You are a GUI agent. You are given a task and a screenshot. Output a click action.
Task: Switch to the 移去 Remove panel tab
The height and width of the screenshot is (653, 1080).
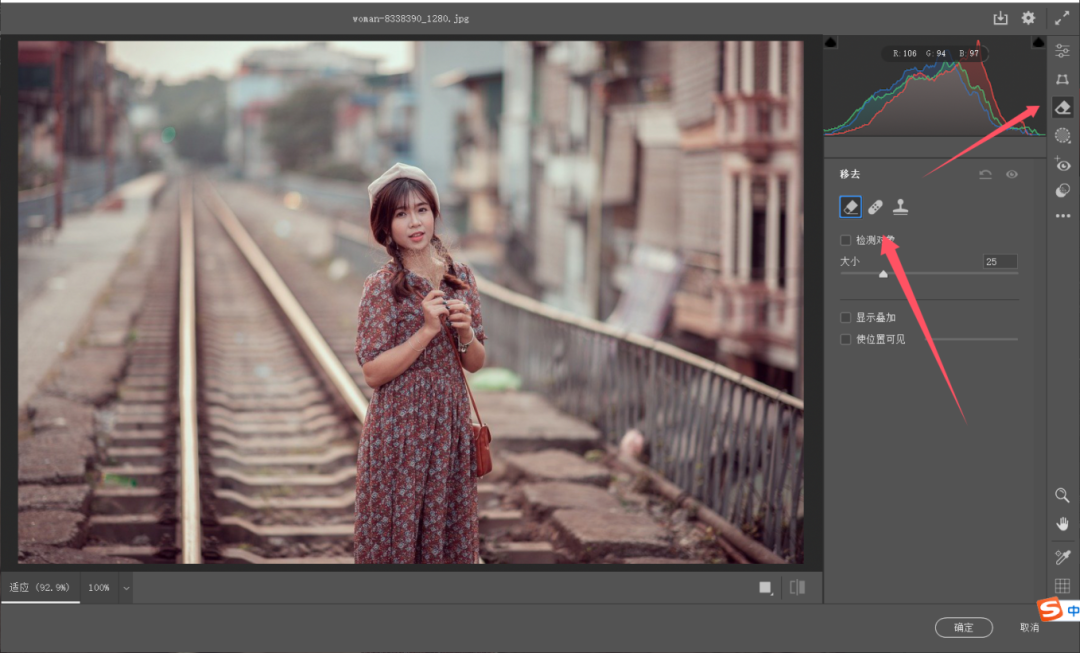(x=850, y=174)
